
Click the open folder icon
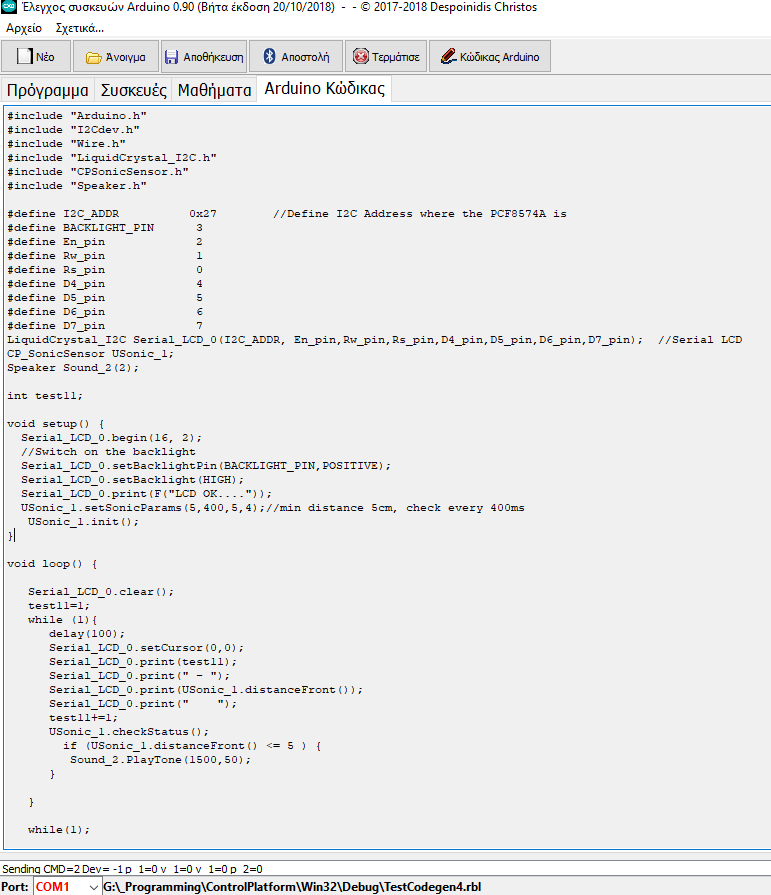pos(94,57)
